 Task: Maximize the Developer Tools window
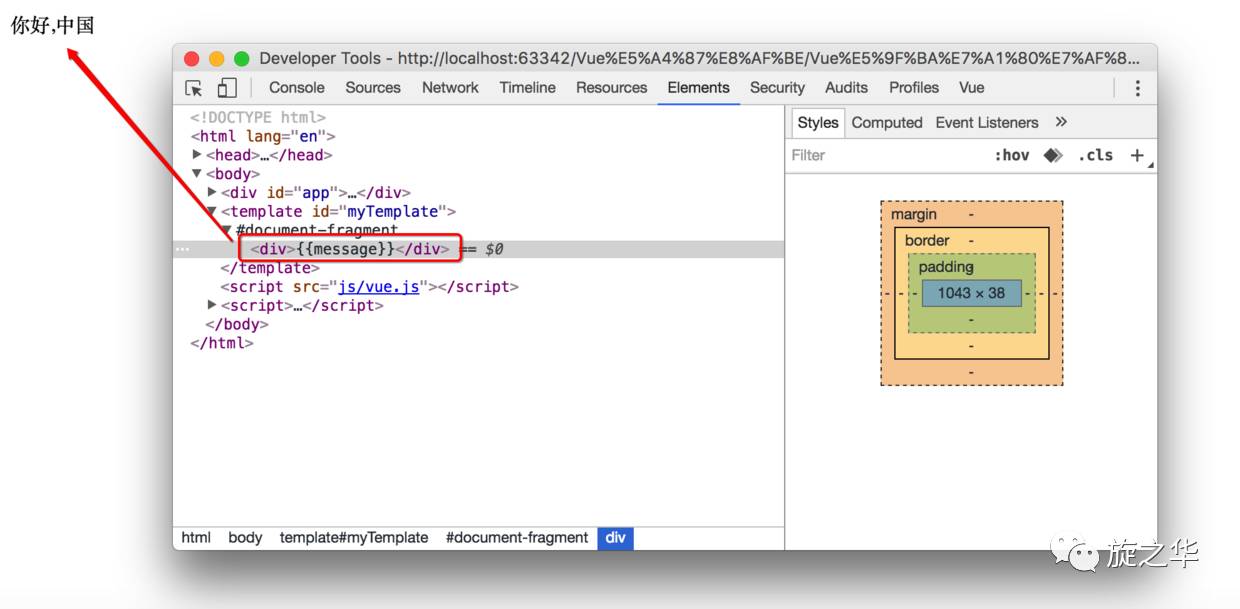click(x=241, y=59)
